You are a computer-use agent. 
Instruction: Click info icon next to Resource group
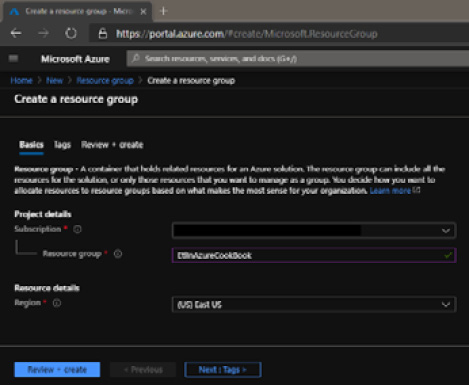point(118,254)
